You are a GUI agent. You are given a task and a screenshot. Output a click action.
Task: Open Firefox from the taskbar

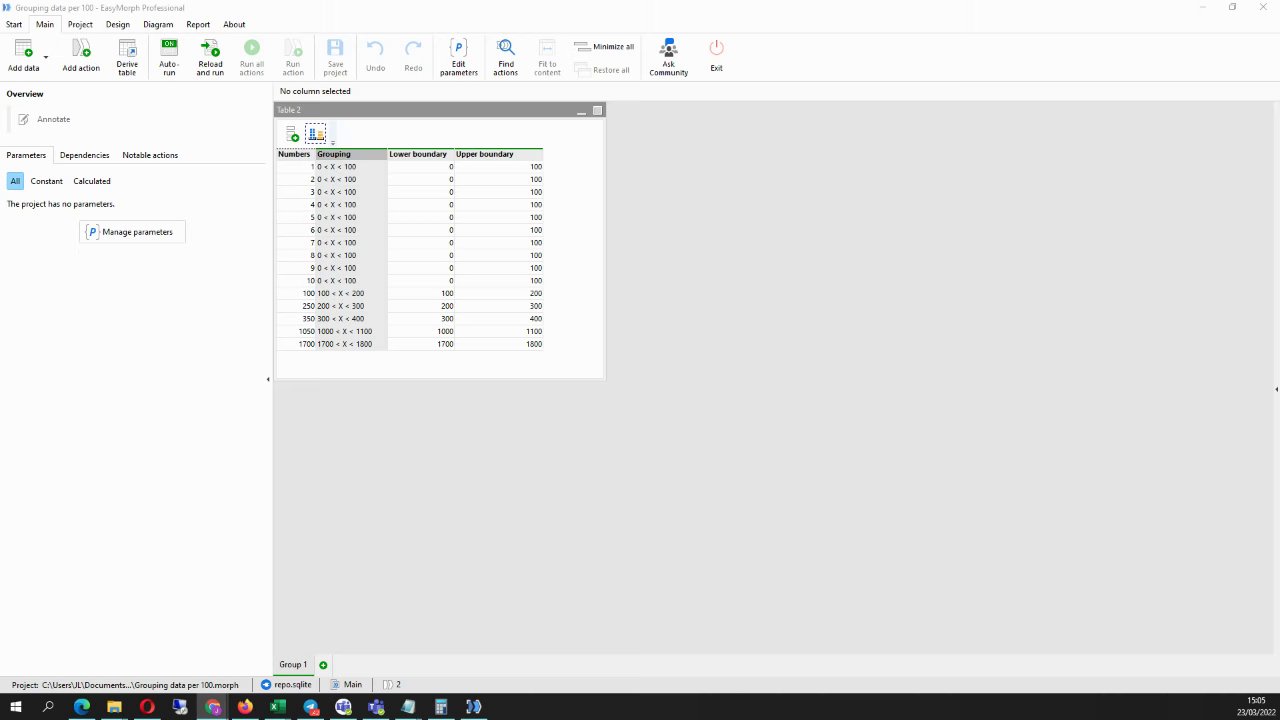245,707
